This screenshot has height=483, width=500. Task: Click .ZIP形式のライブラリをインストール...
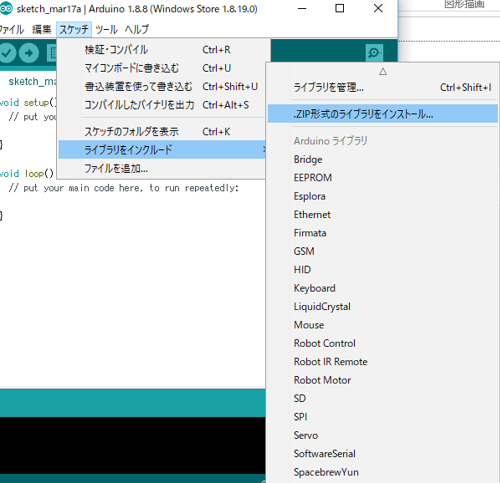(x=383, y=114)
